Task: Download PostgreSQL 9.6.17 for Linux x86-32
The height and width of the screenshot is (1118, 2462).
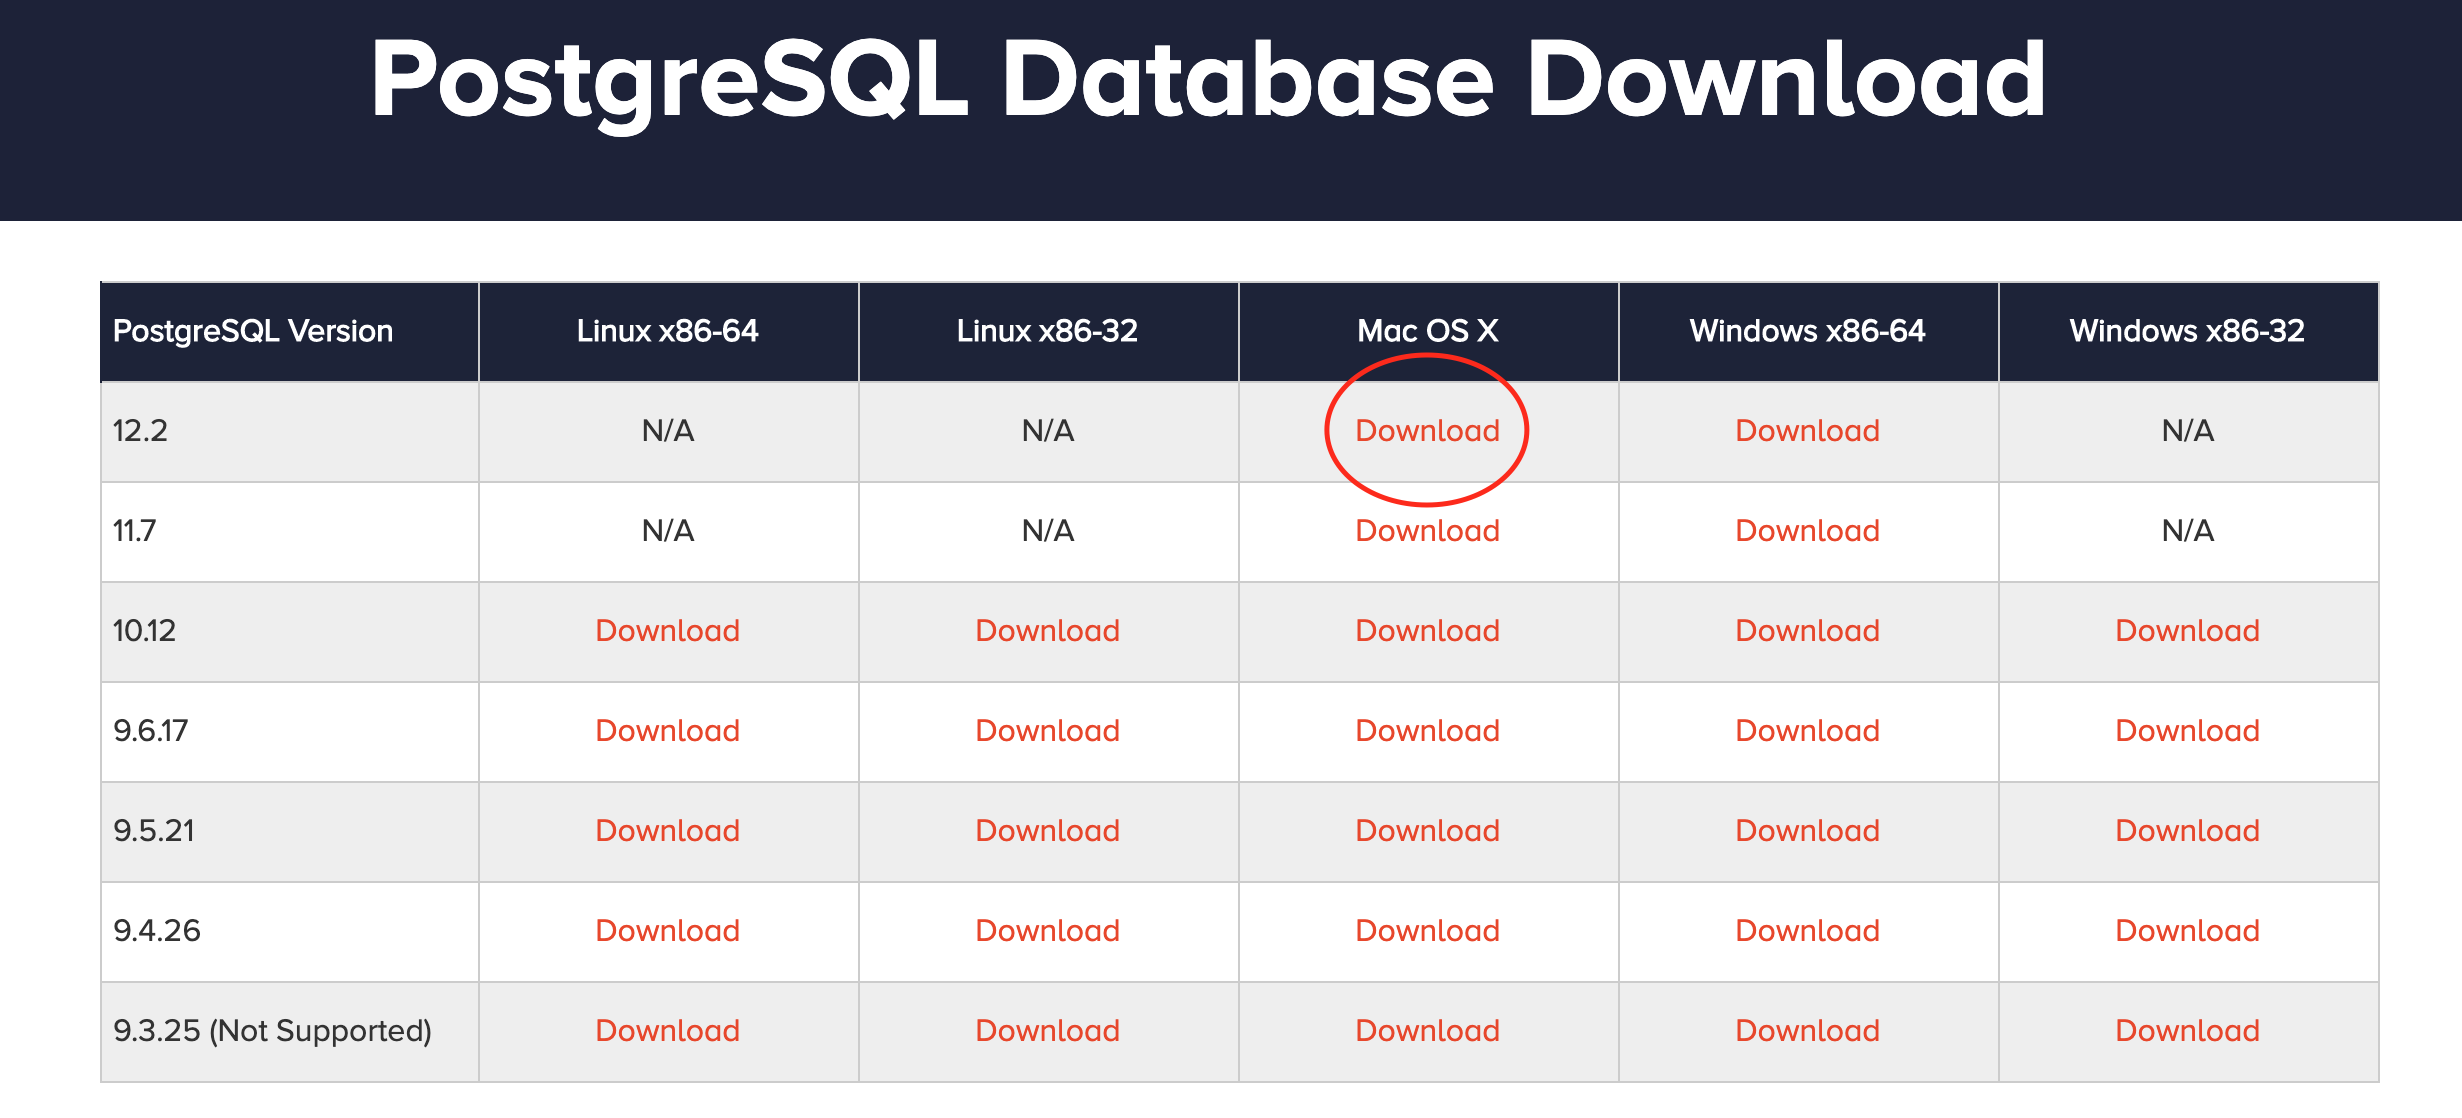Action: pos(1047,731)
